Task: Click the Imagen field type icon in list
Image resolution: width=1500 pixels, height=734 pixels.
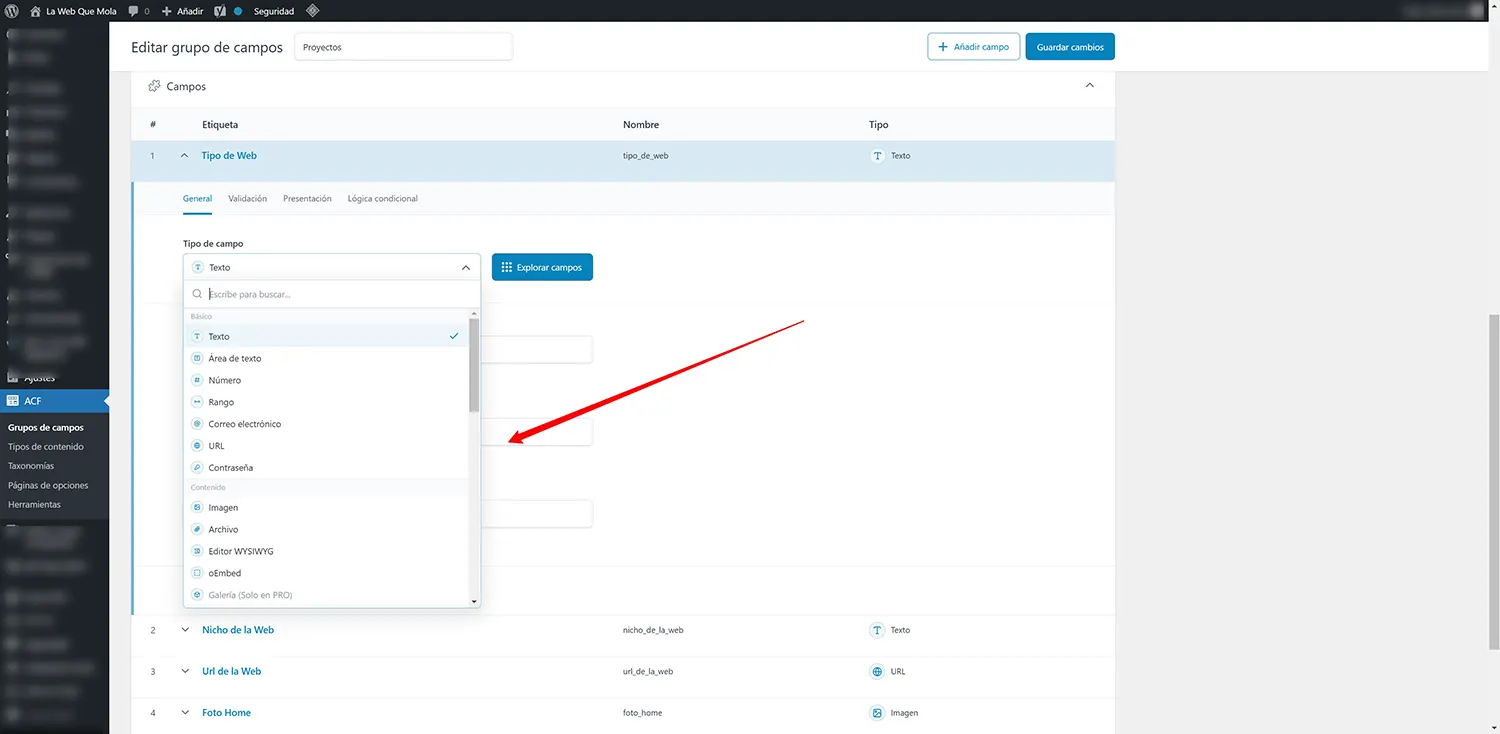Action: point(197,508)
